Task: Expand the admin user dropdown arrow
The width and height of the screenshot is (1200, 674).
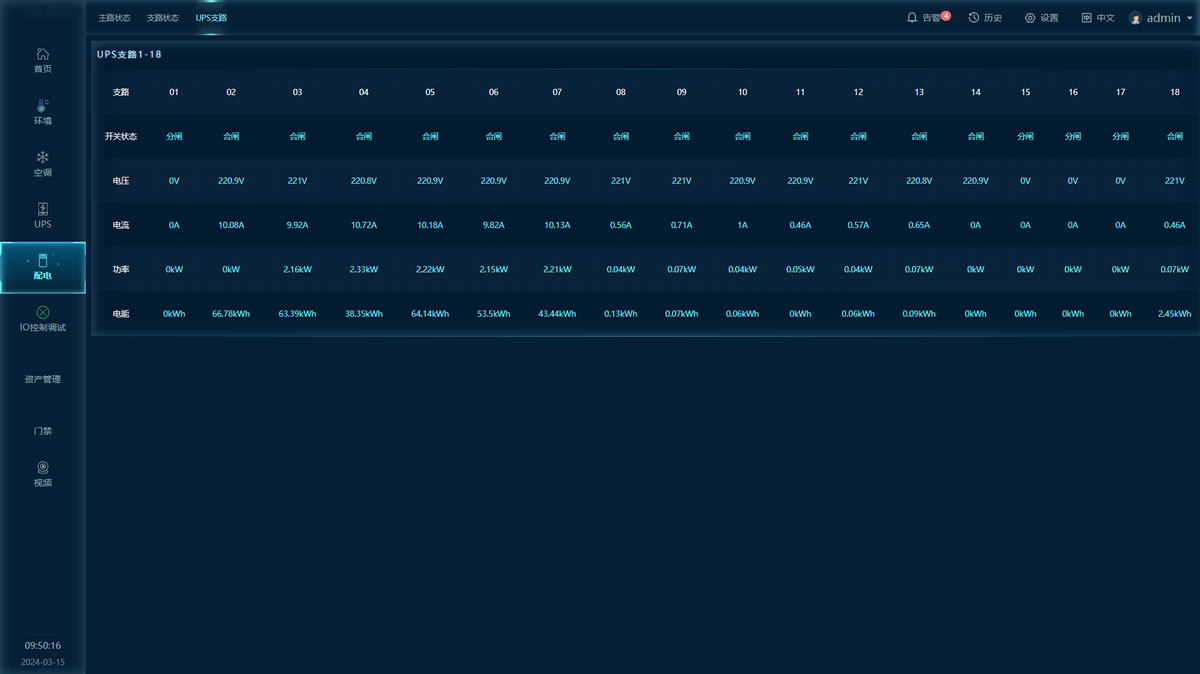Action: [x=1188, y=18]
